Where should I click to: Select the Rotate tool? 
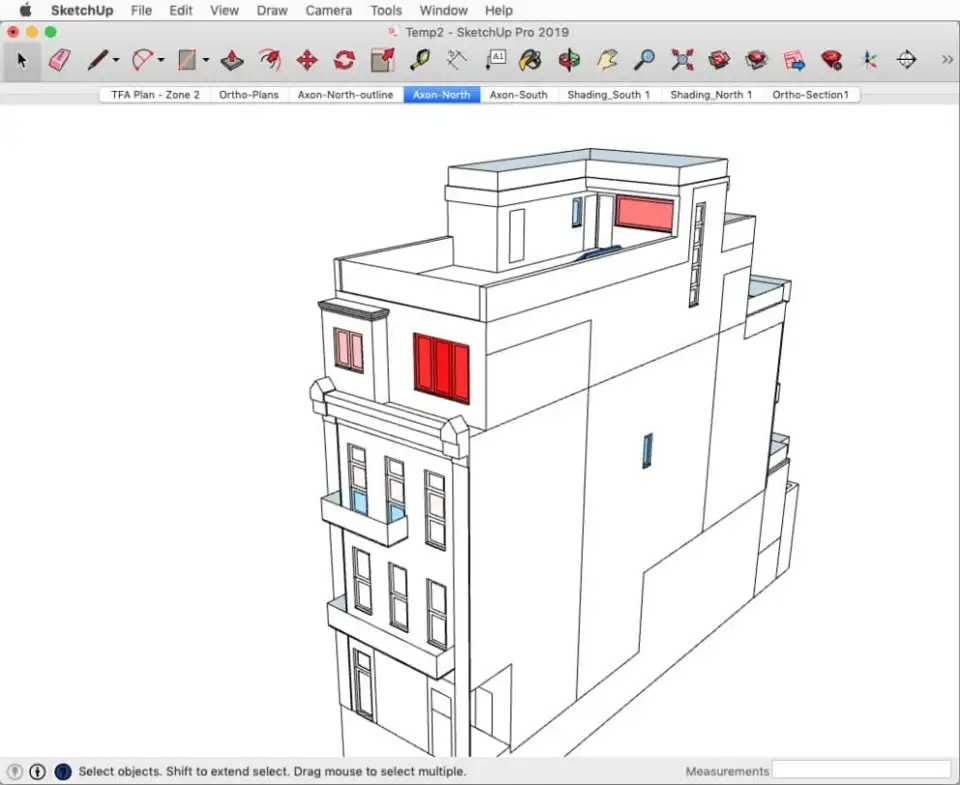(344, 60)
